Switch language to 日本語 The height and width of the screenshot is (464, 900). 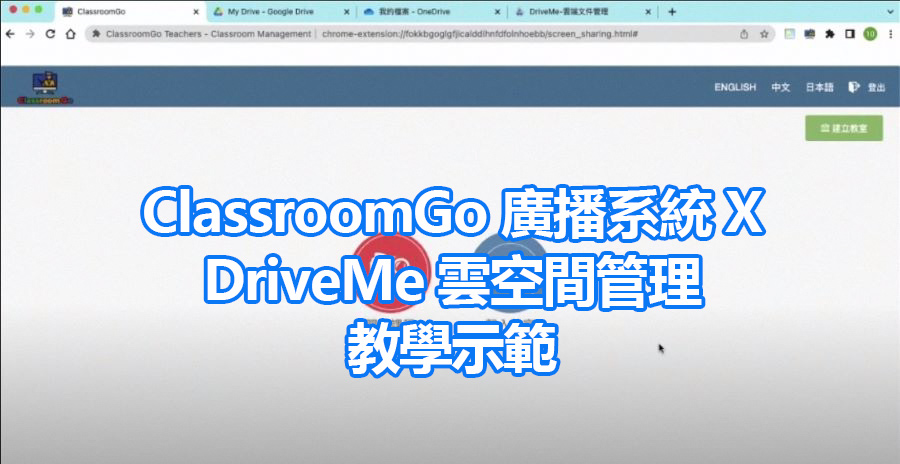819,87
